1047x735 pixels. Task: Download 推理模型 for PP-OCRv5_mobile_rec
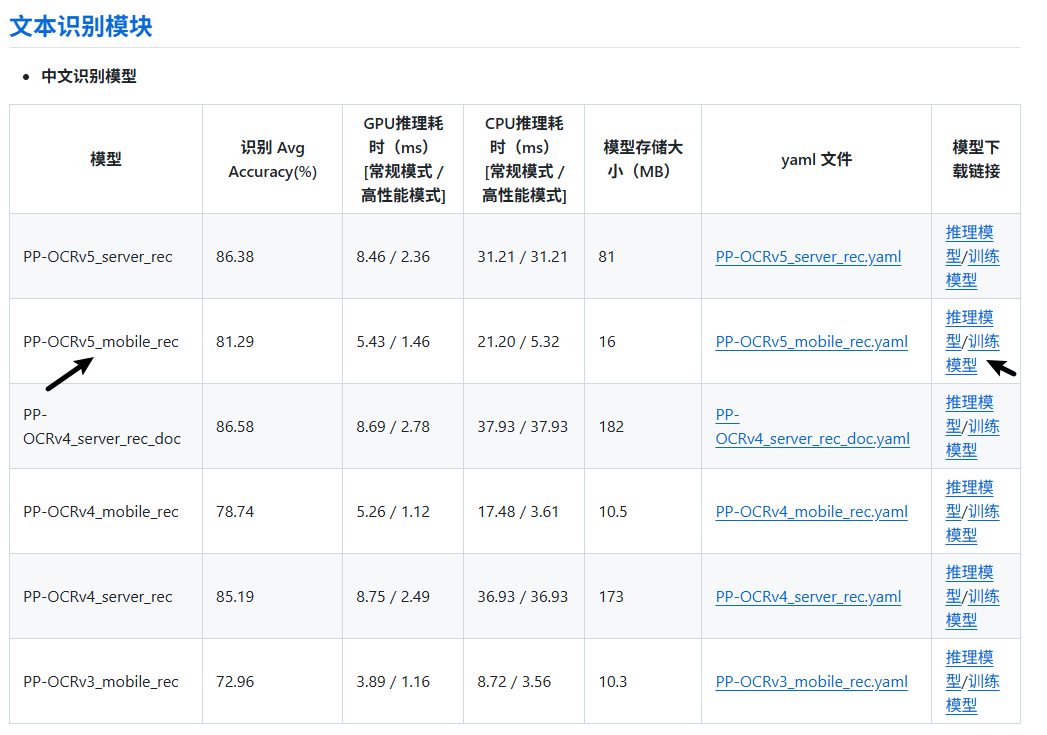[x=969, y=318]
